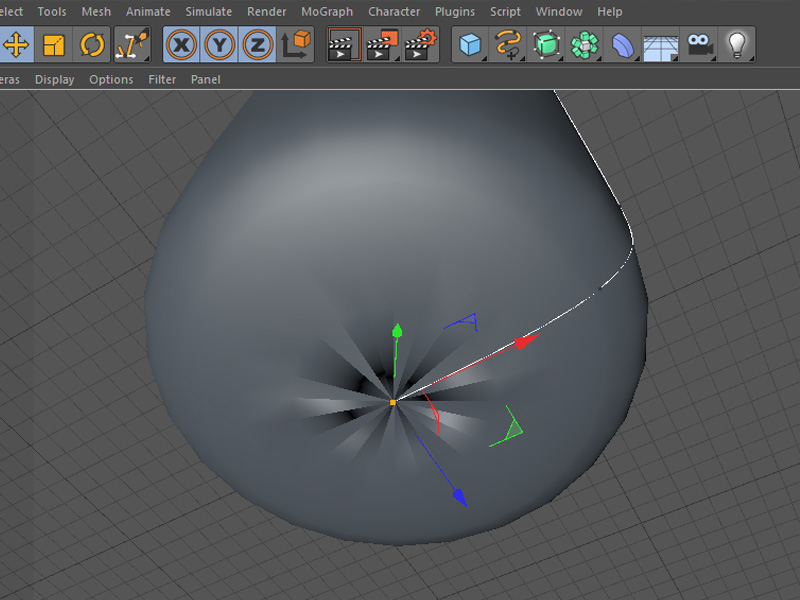Toggle X axis lock

pos(182,45)
